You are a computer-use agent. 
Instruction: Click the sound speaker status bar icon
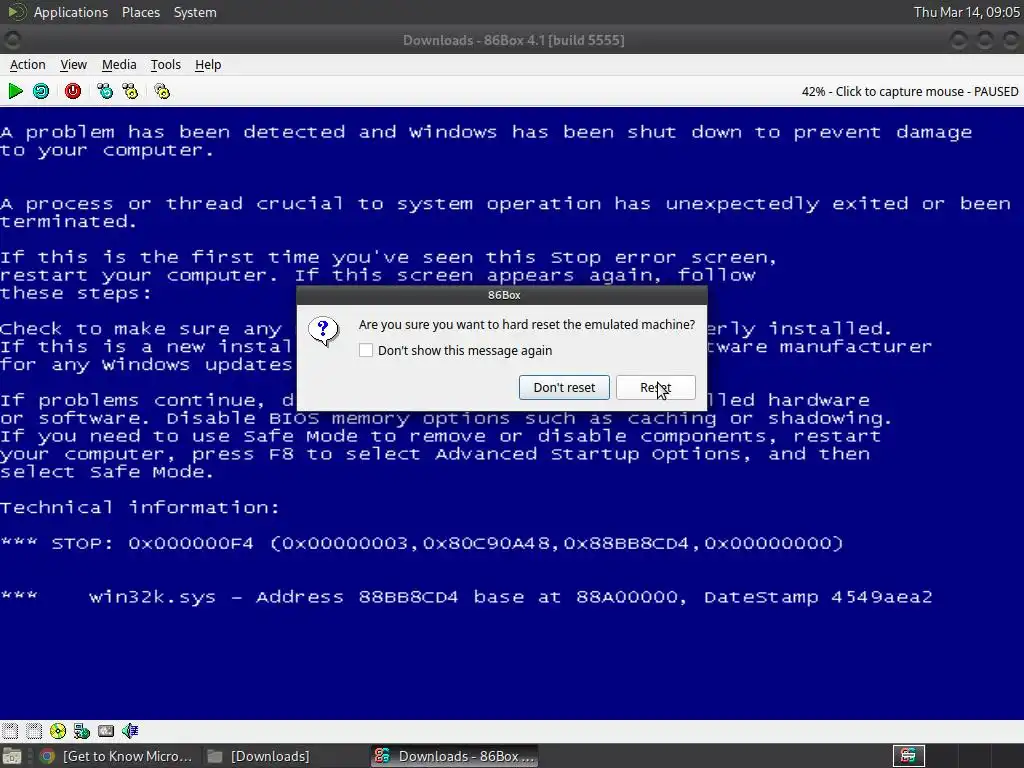click(x=130, y=731)
